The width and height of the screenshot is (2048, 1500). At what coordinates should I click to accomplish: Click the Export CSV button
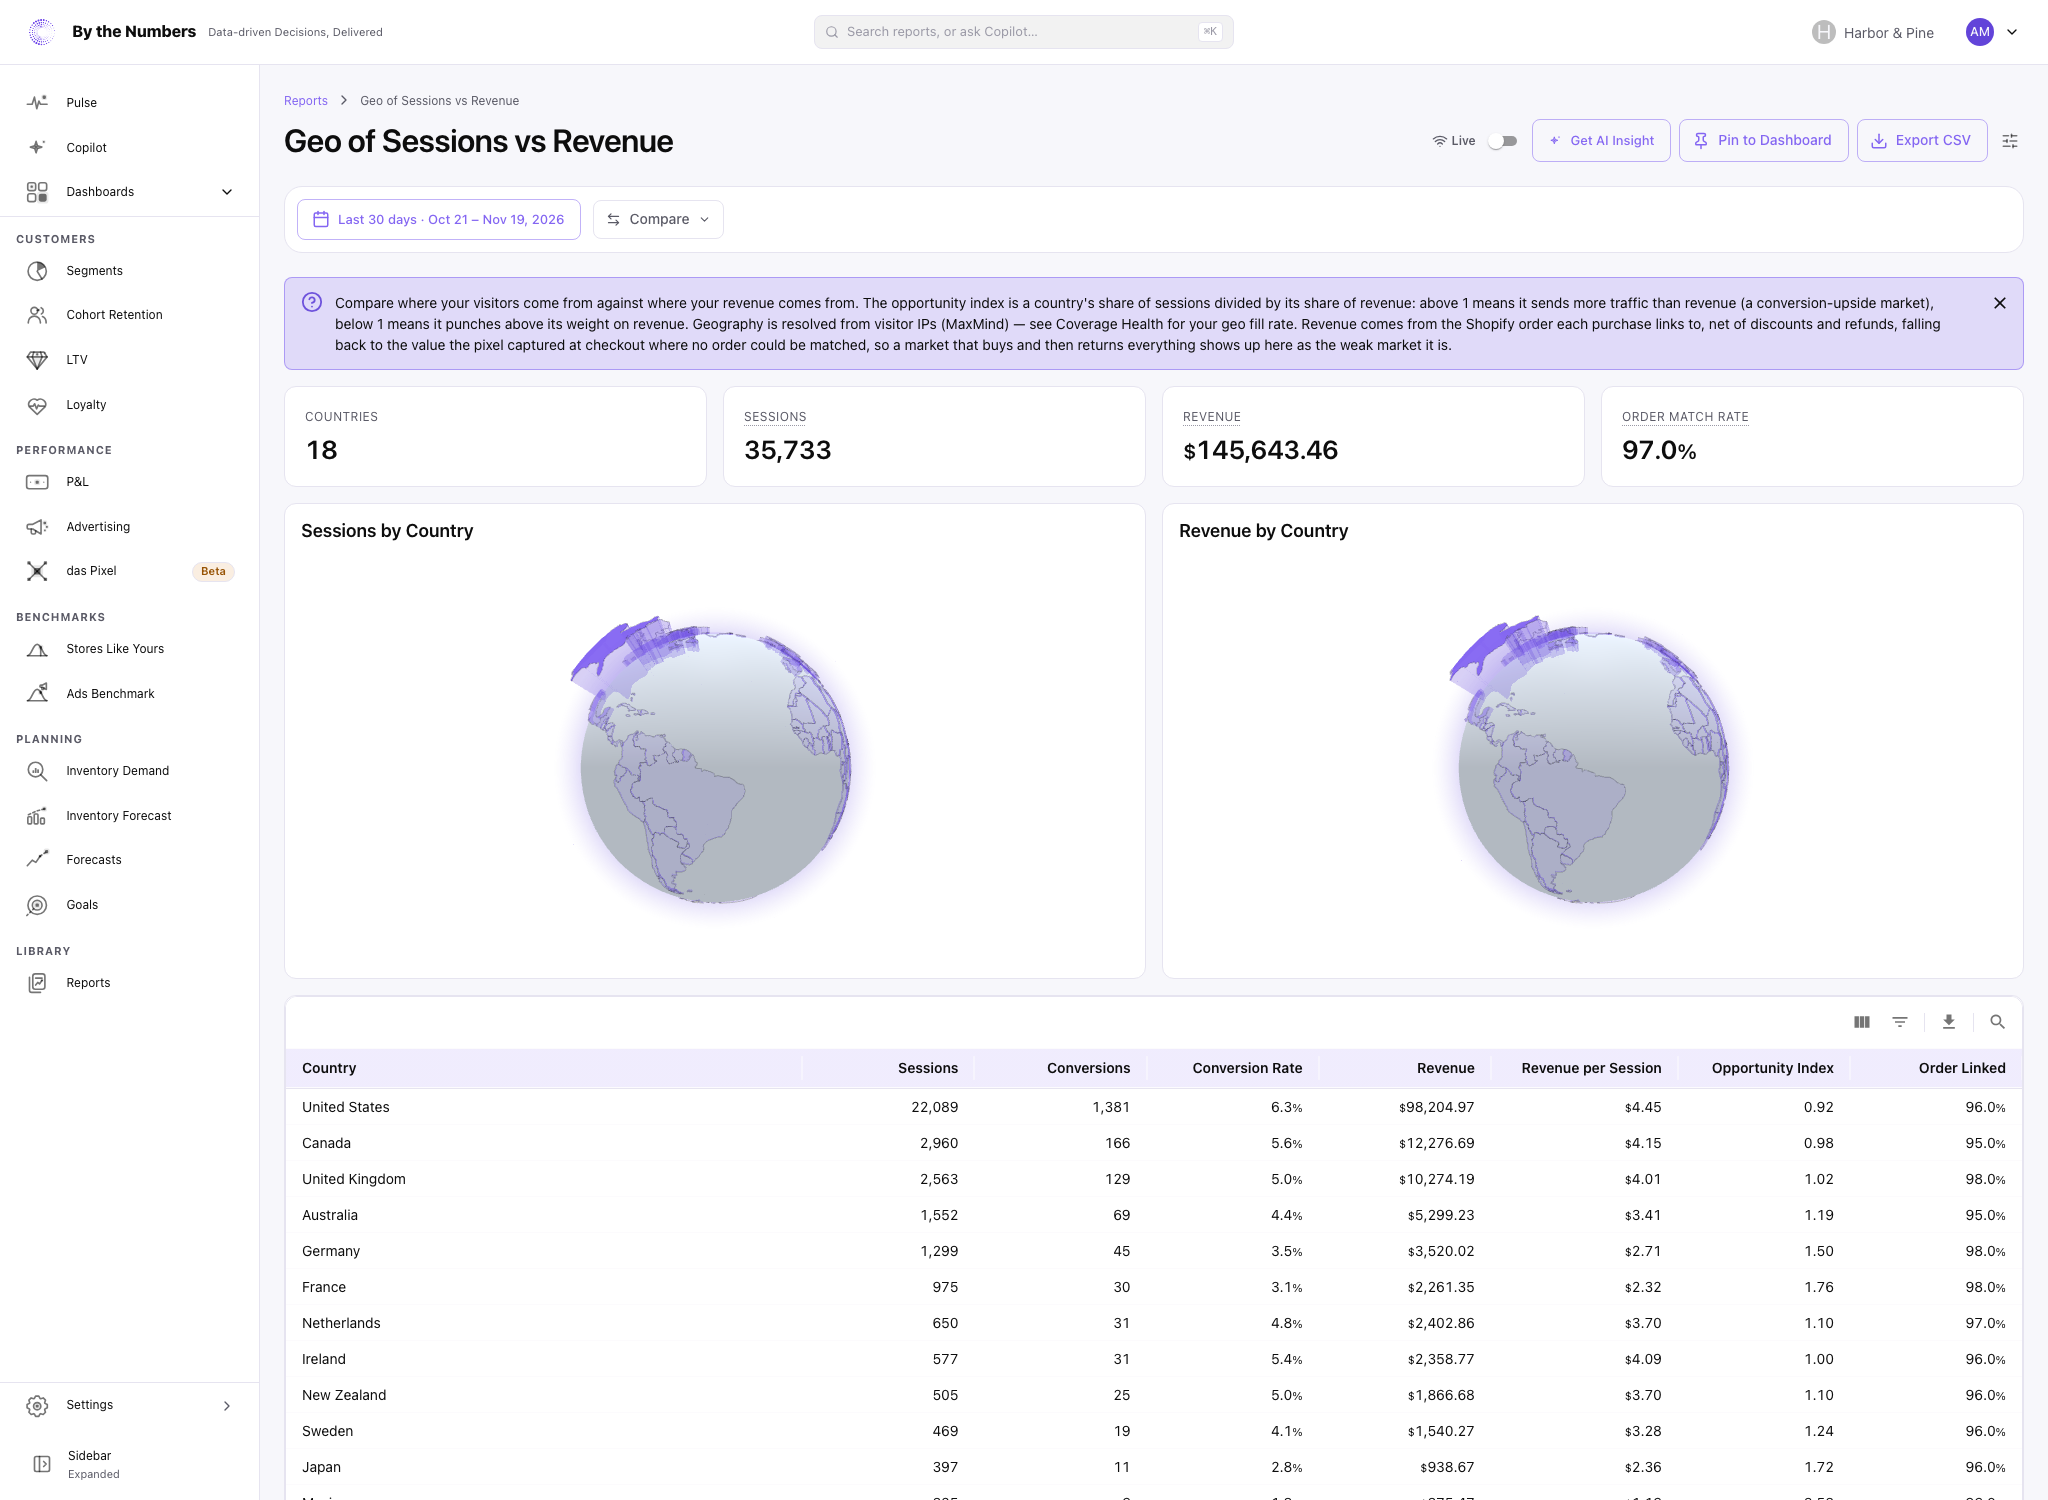pyautogui.click(x=1921, y=141)
